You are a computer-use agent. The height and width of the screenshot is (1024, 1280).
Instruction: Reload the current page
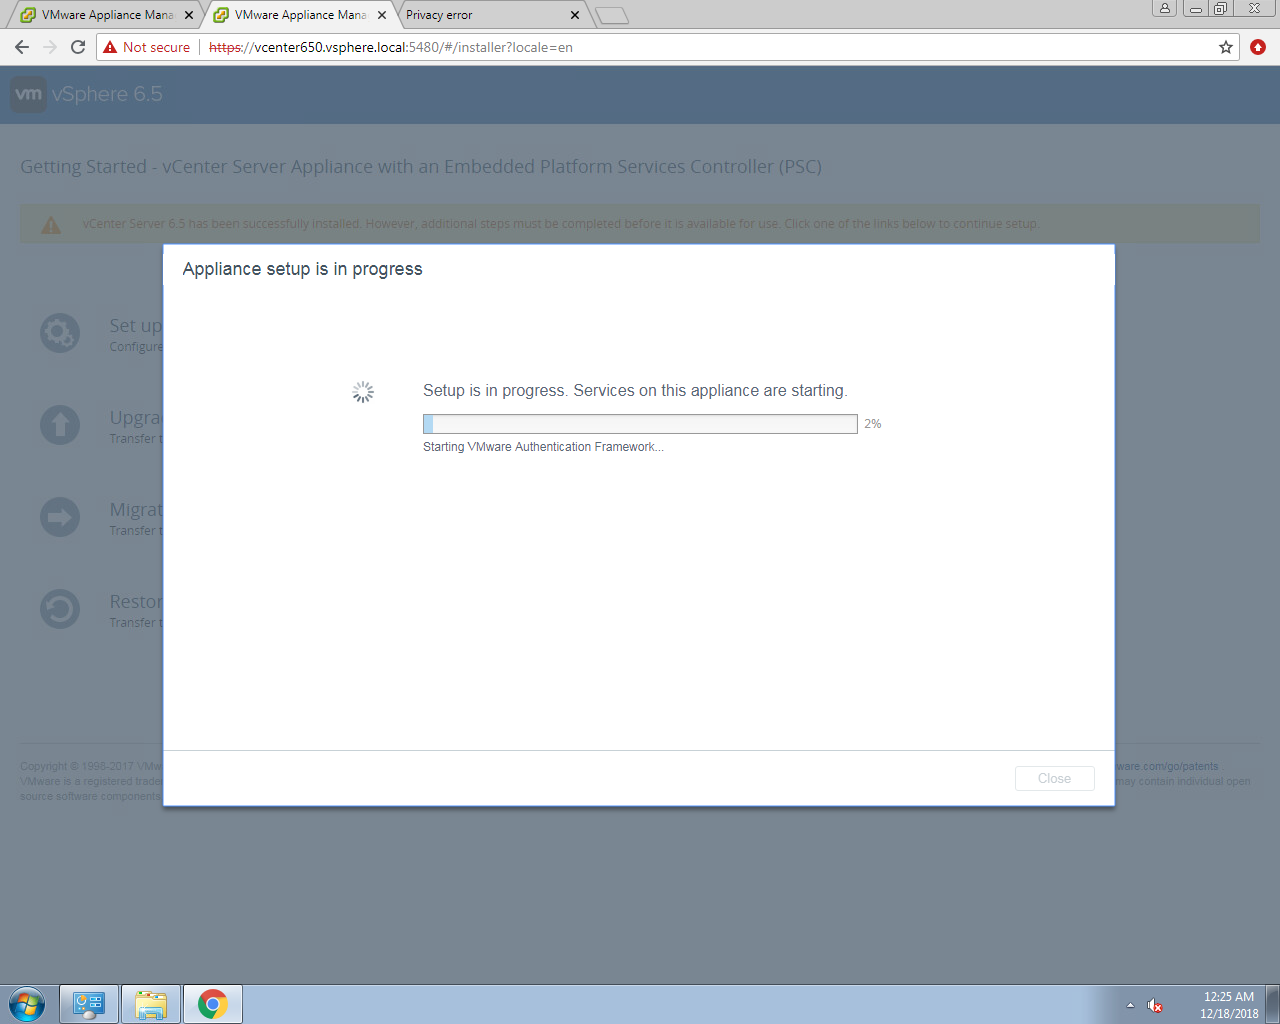78,47
